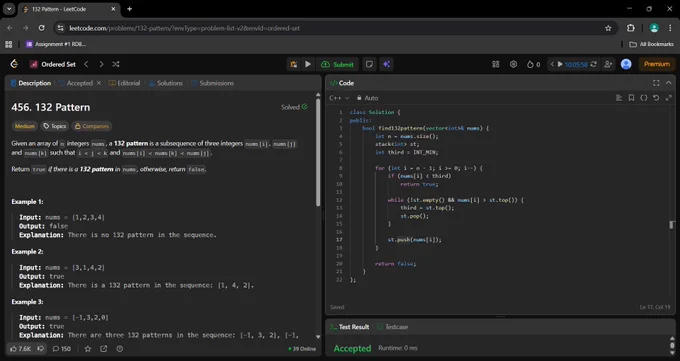This screenshot has width=680, height=361.
Task: Place cursor on line 17 st.push
Action: (414, 240)
